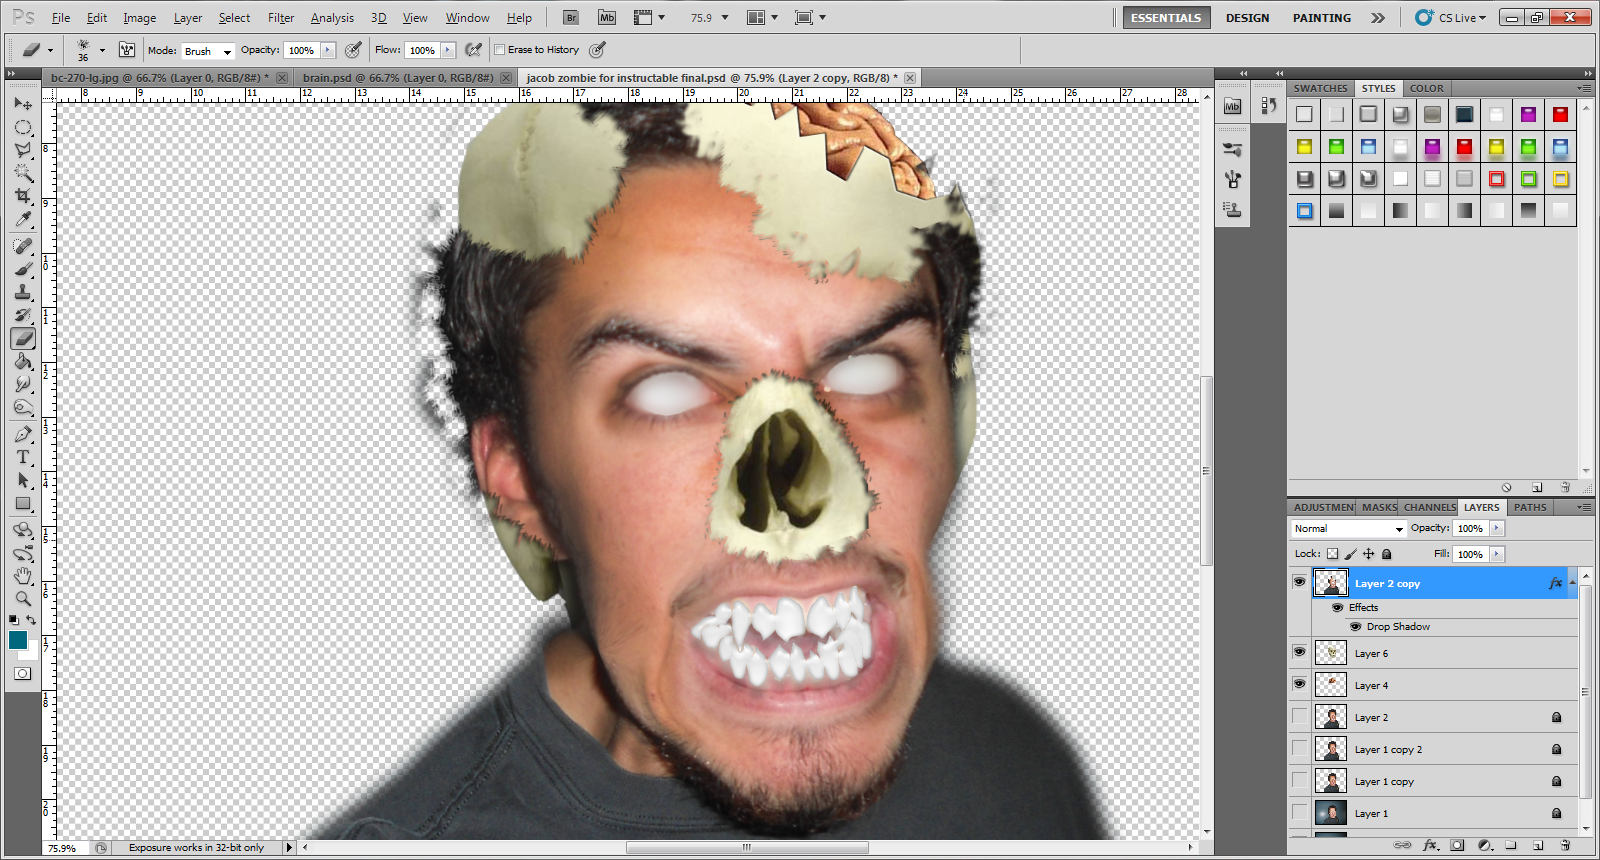Image resolution: width=1600 pixels, height=860 pixels.
Task: Open layer Fill arrow
Action: click(1497, 554)
